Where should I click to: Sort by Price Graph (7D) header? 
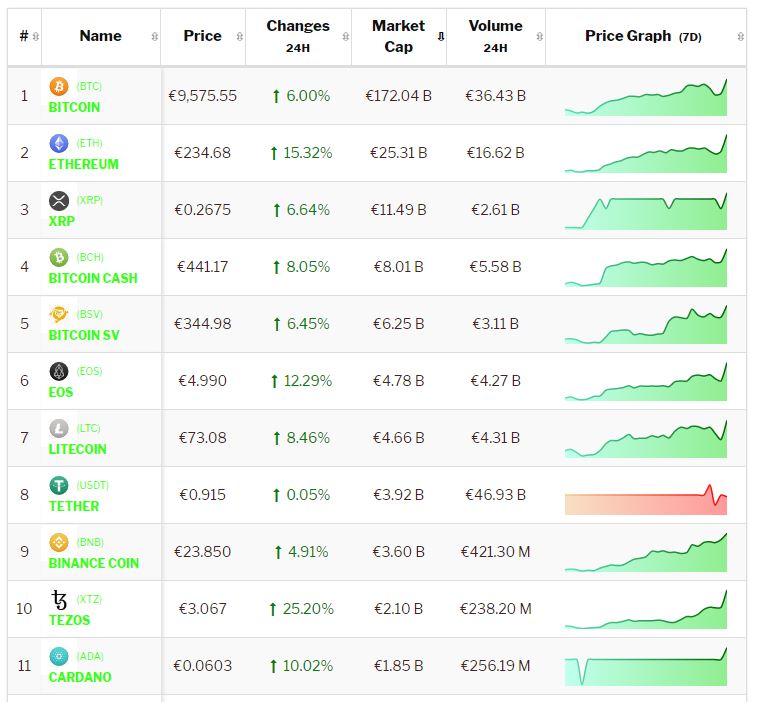pyautogui.click(x=643, y=36)
